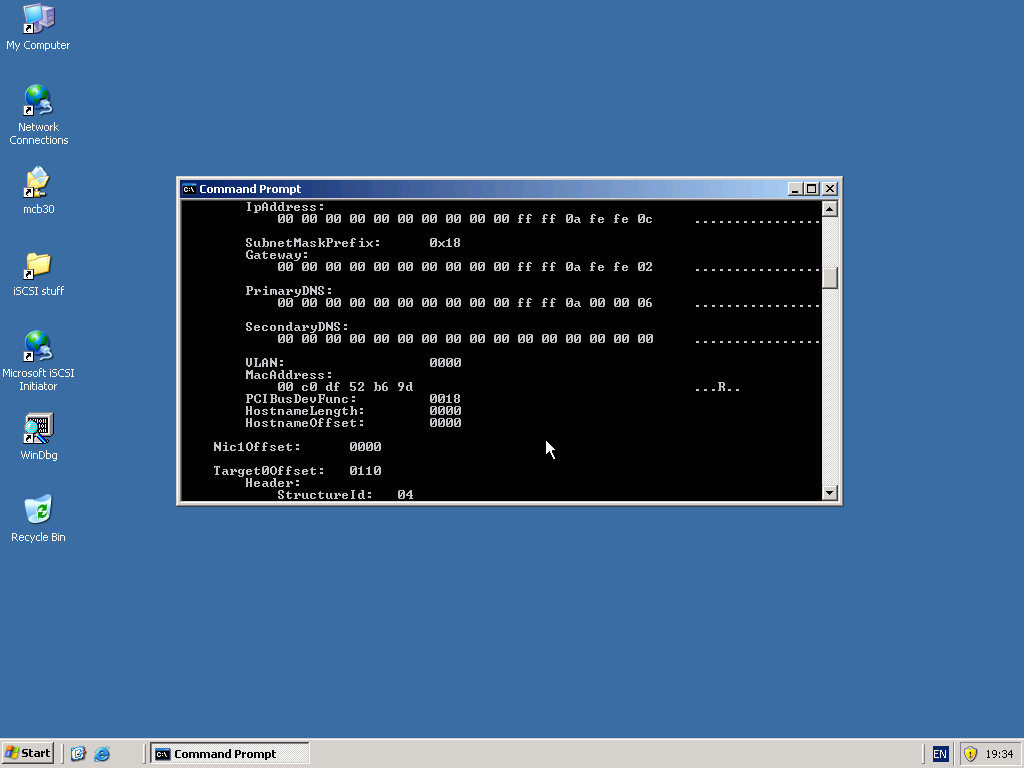Open the Start menu
This screenshot has width=1024, height=768.
[29, 754]
